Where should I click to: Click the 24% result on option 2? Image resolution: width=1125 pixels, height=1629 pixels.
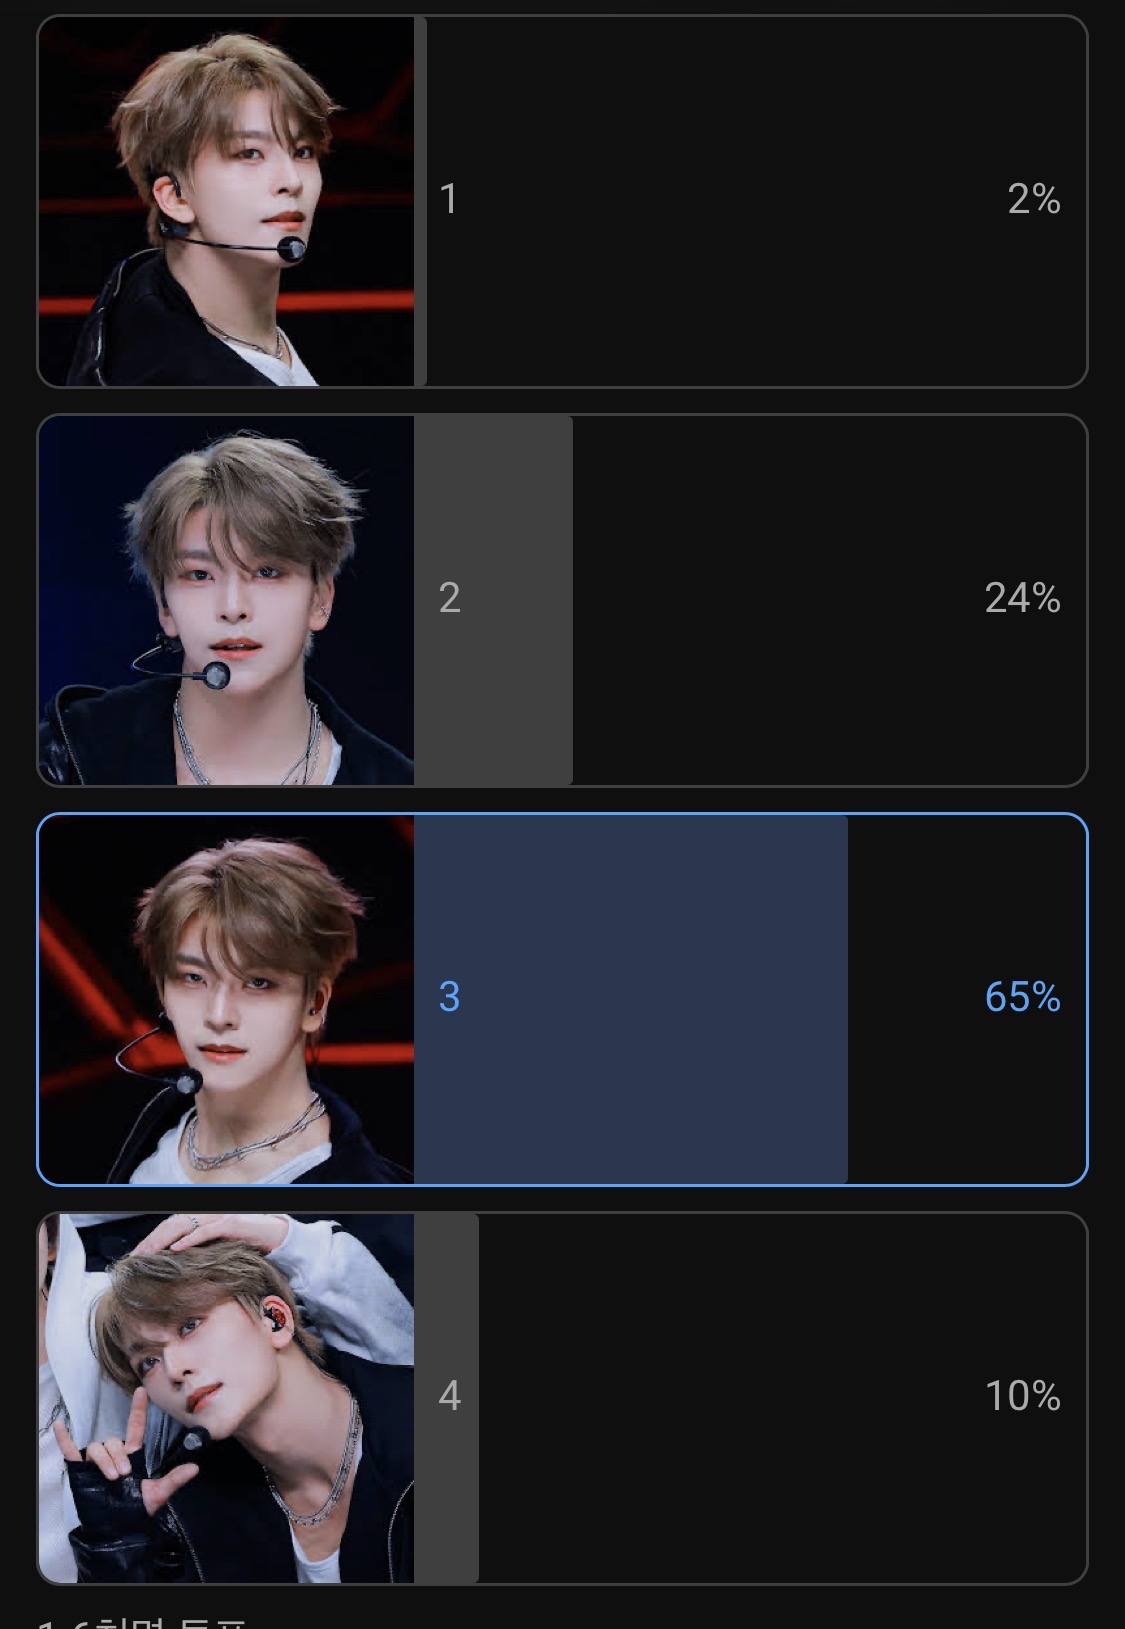point(1022,598)
